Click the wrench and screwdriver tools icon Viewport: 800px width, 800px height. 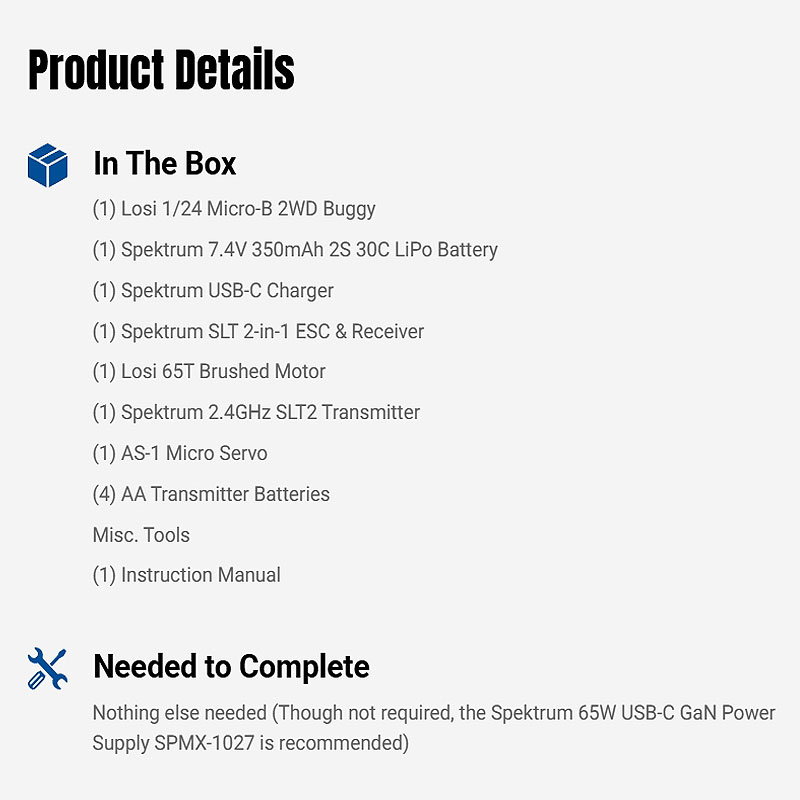pyautogui.click(x=47, y=667)
